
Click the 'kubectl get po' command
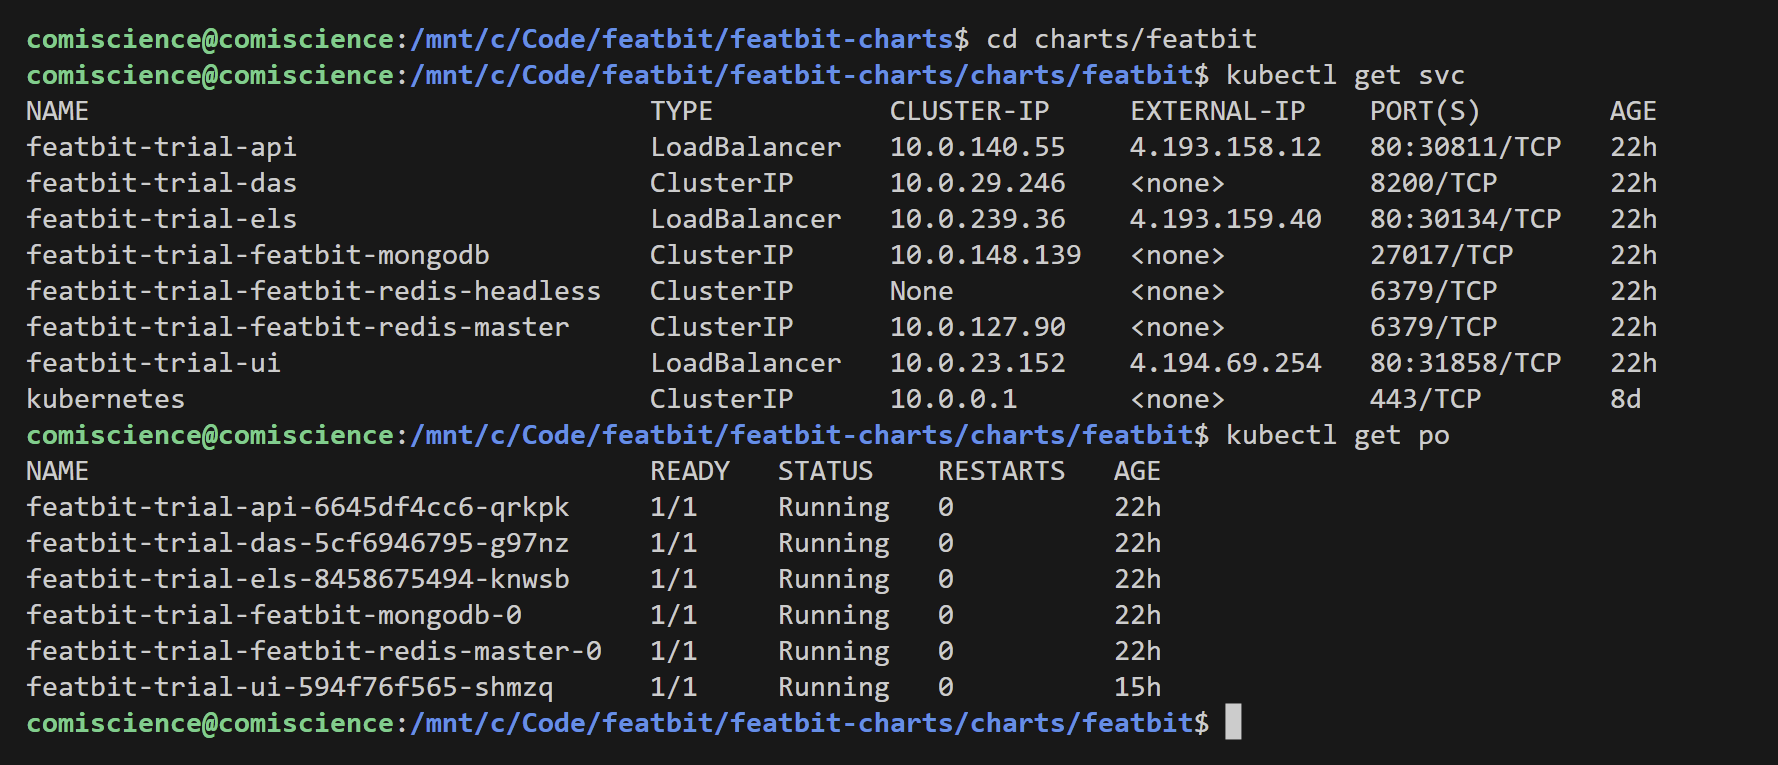click(x=1337, y=435)
